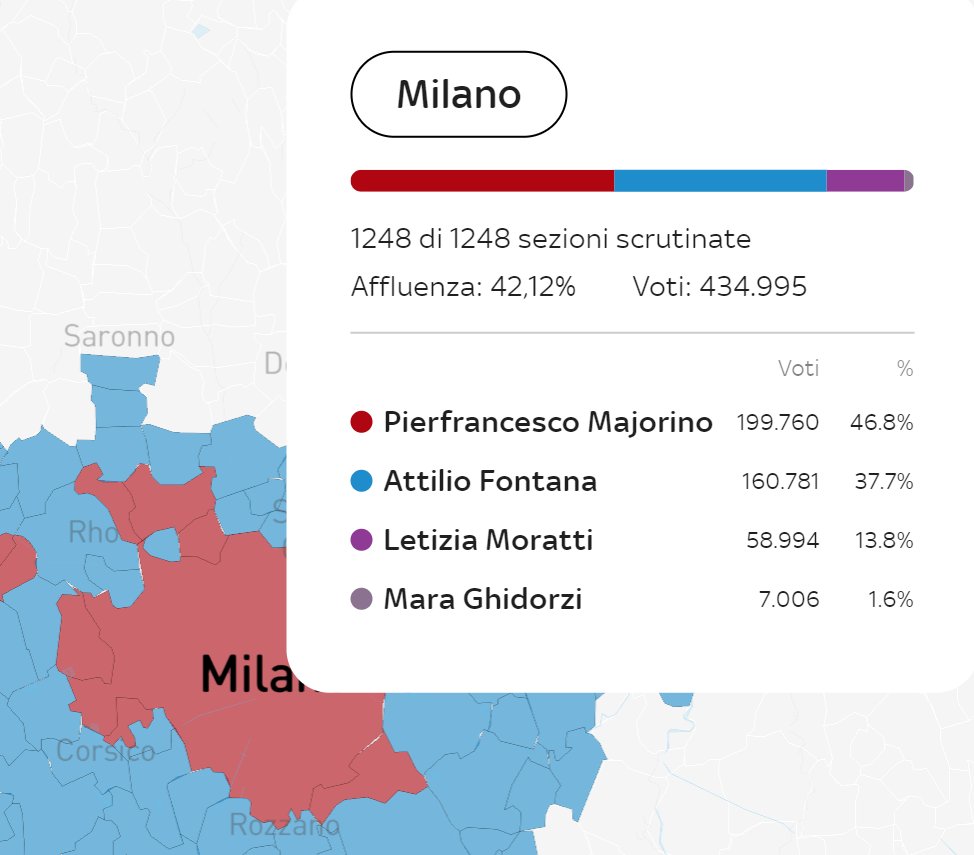974x855 pixels.
Task: Select candidate Pierfrancesco Majorino
Action: click(x=548, y=422)
